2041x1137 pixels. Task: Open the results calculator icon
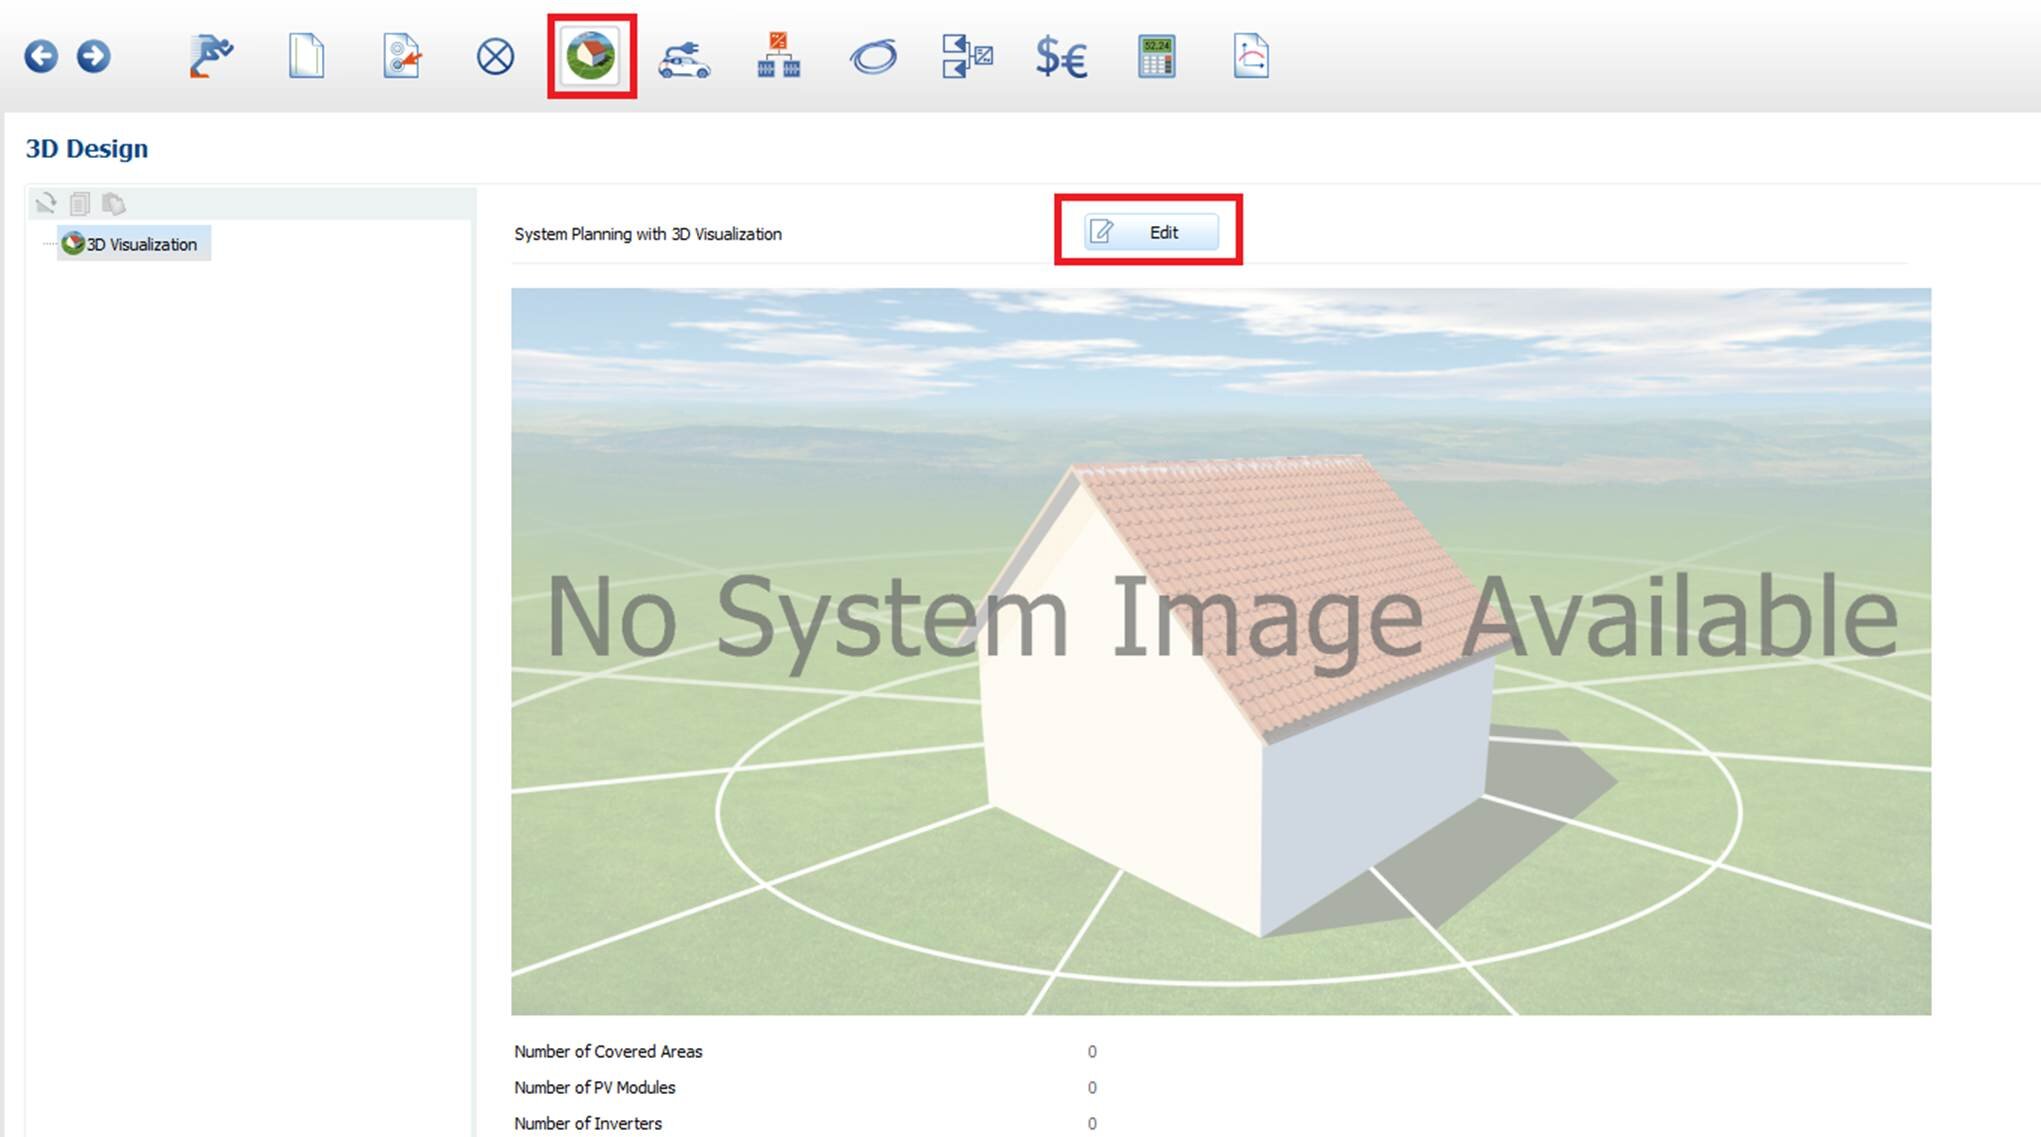coord(1156,56)
